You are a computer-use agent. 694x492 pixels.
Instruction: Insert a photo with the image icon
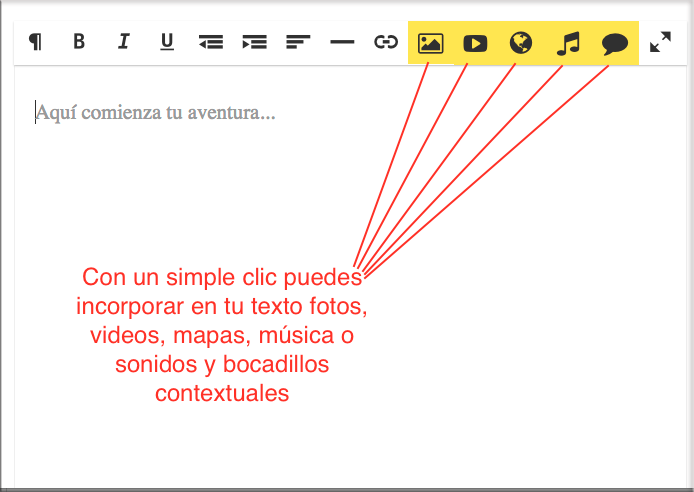click(x=430, y=43)
